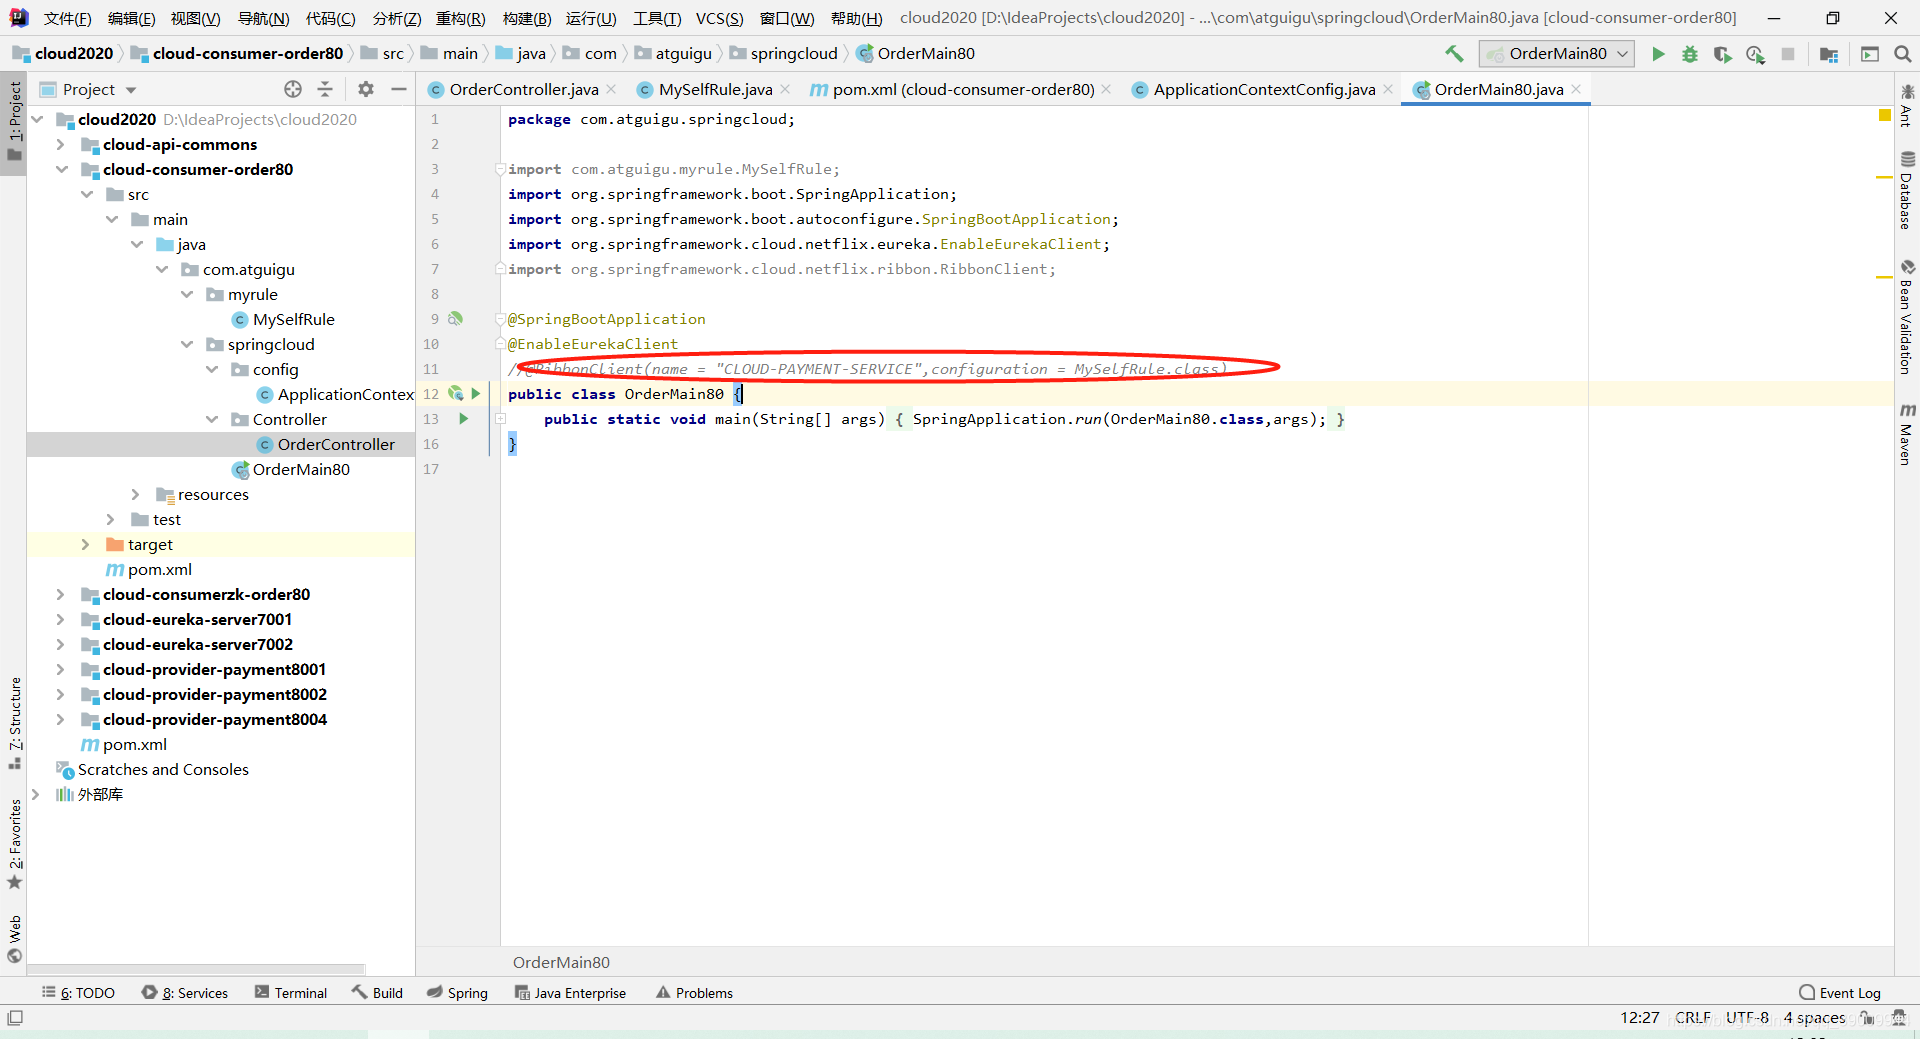
Task: Click Spring bean gutter icon on line 9
Action: pyautogui.click(x=456, y=319)
